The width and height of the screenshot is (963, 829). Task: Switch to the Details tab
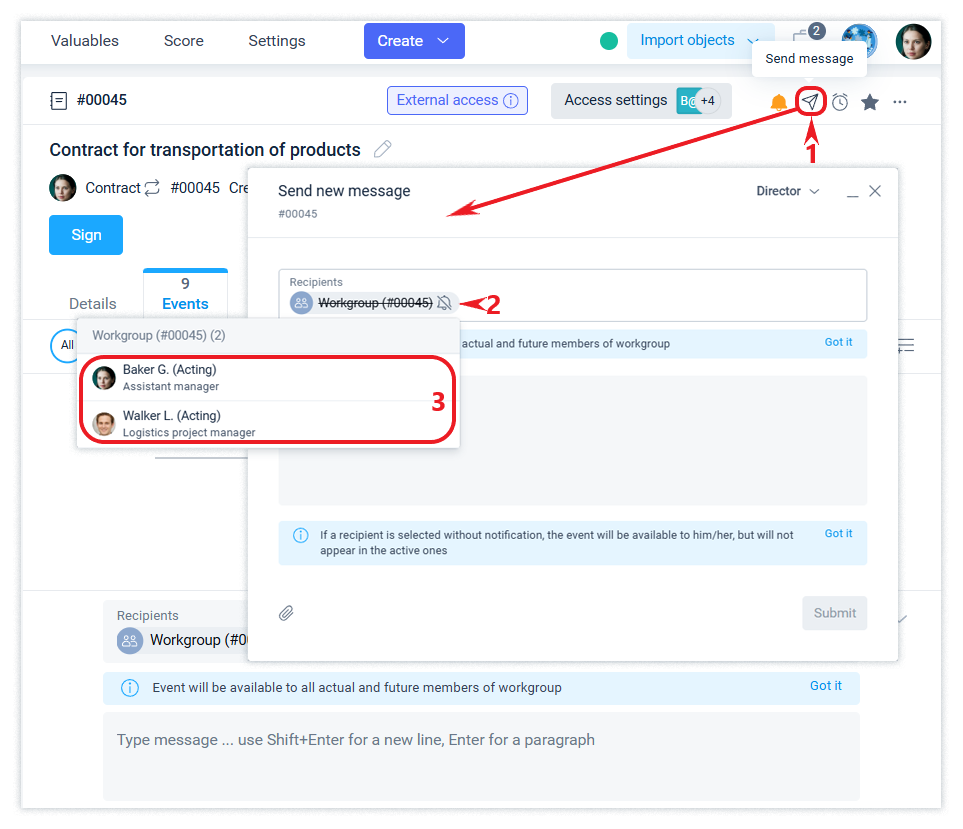[x=93, y=304]
